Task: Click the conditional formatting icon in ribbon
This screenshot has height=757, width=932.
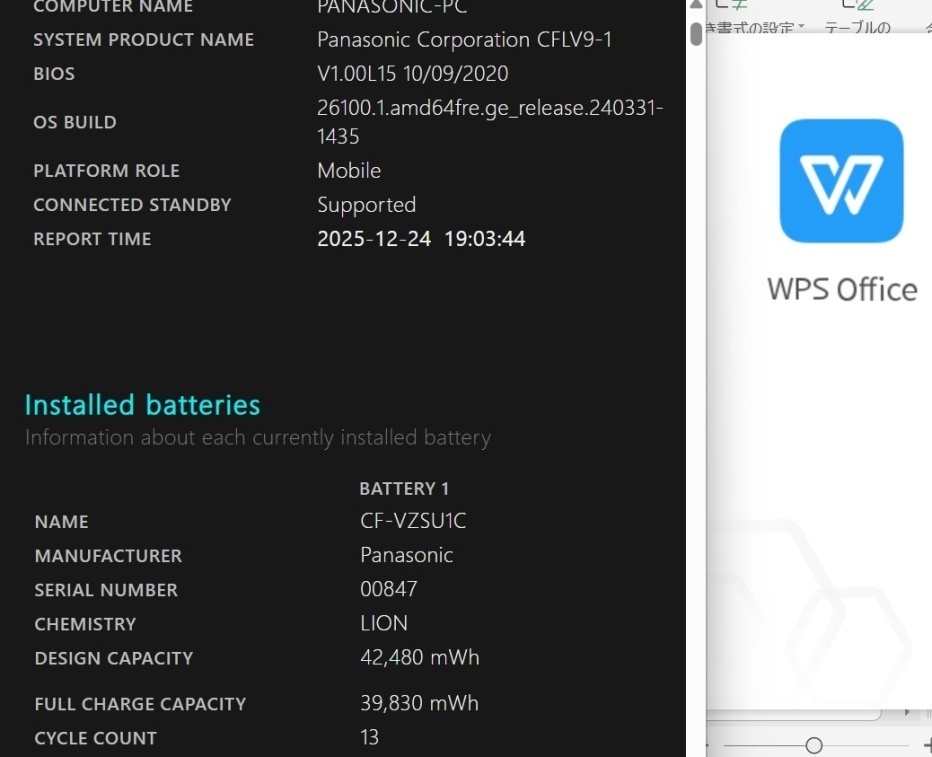Action: [x=733, y=6]
